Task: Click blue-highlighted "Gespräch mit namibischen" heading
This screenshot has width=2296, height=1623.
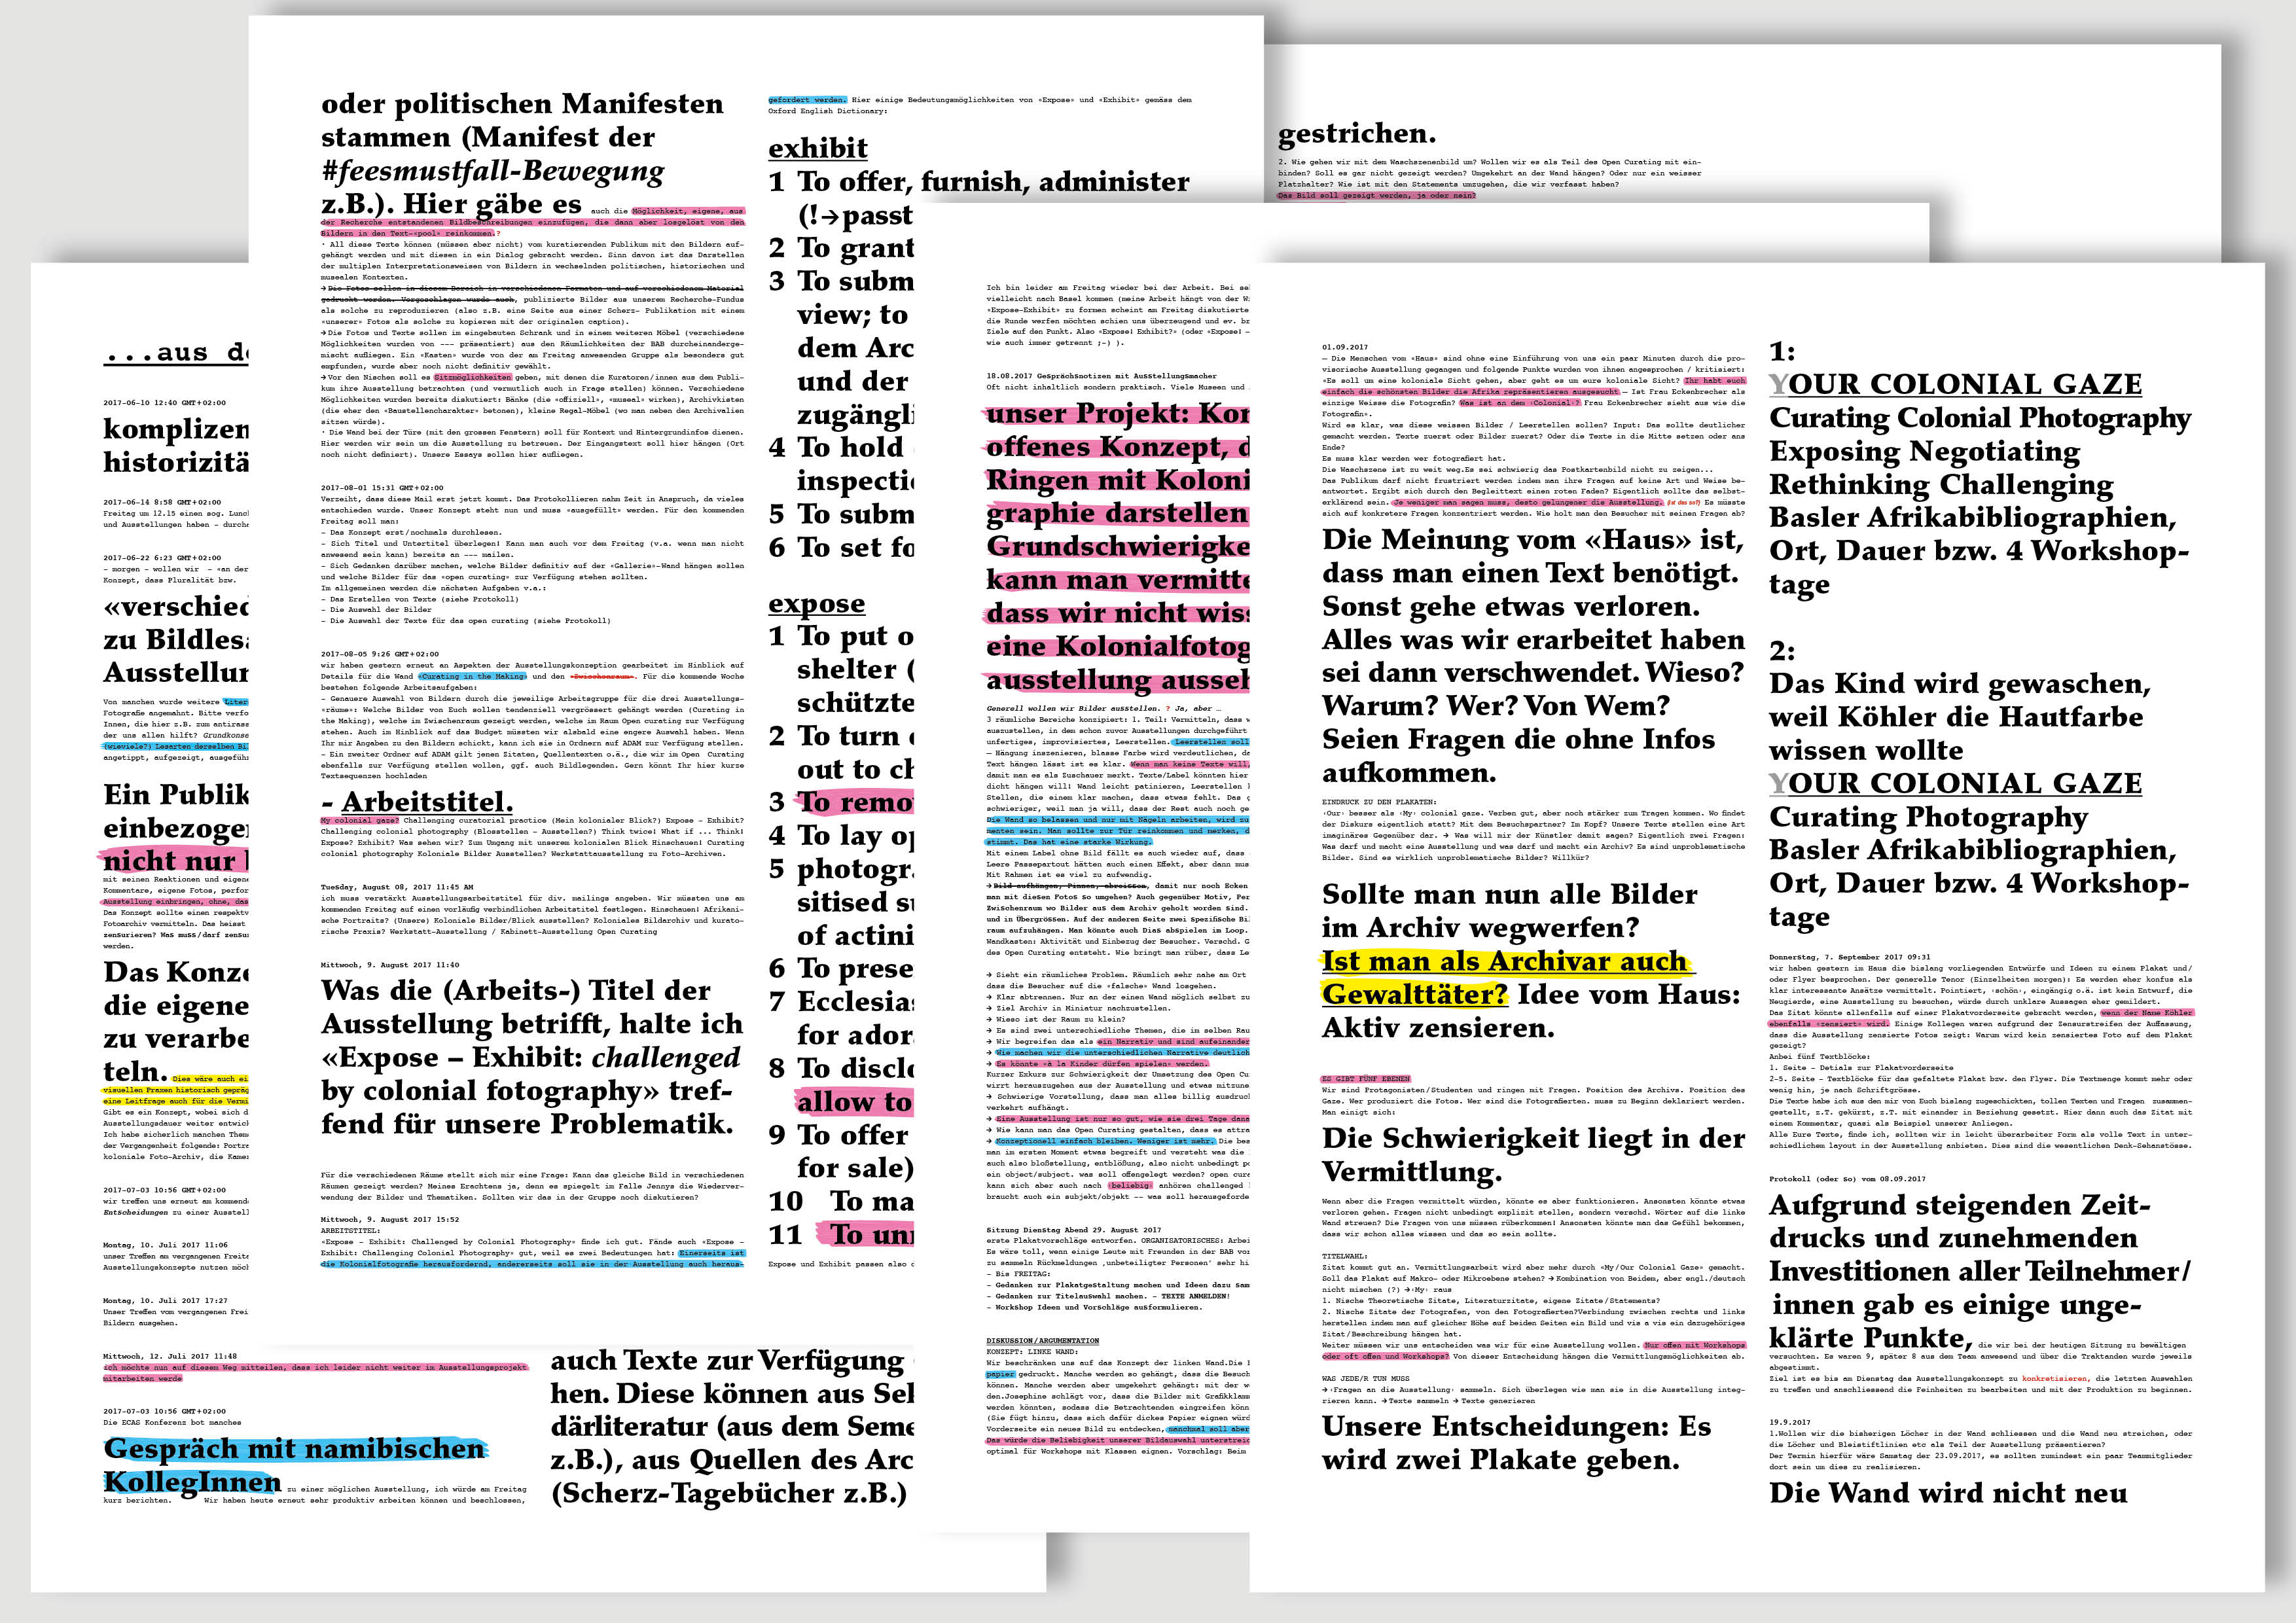Action: (x=294, y=1449)
